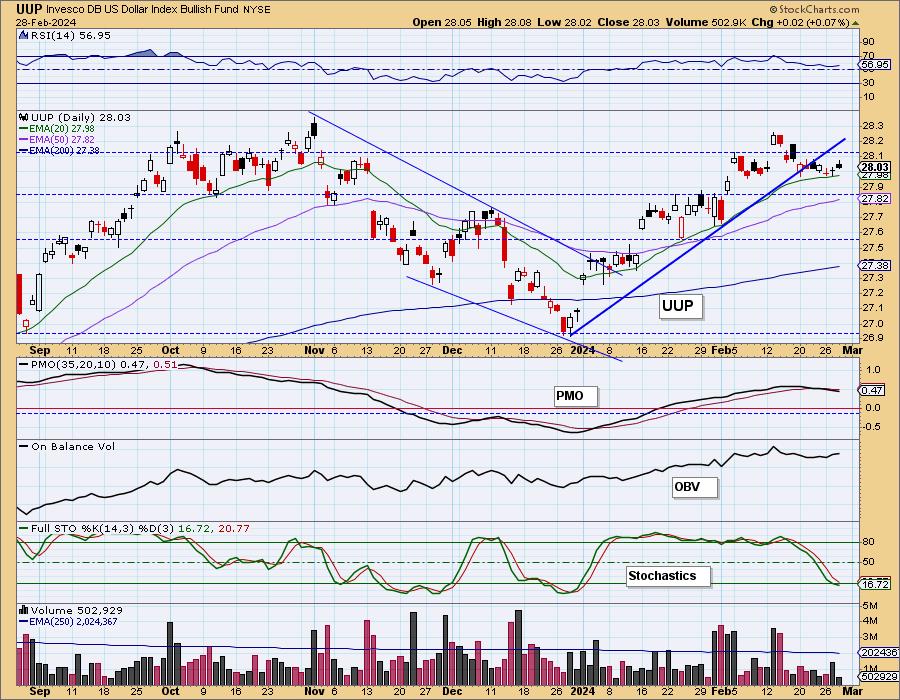The height and width of the screenshot is (700, 900).
Task: Click the UUP annotation box on the price chart
Action: pos(679,306)
